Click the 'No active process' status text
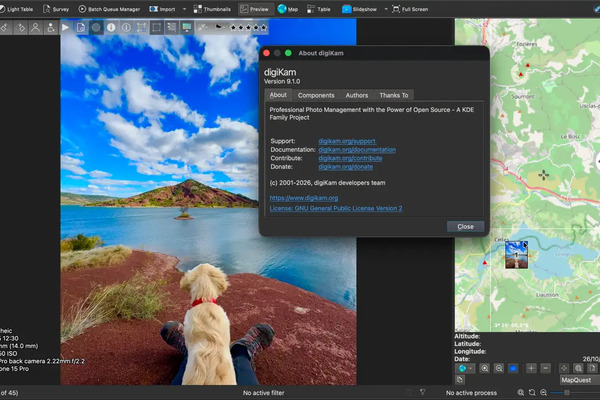 471,393
